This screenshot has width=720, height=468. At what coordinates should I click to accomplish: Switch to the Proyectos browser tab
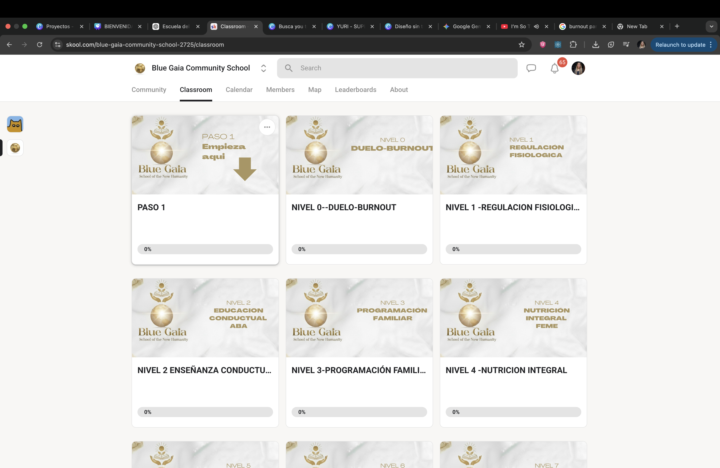(60, 26)
